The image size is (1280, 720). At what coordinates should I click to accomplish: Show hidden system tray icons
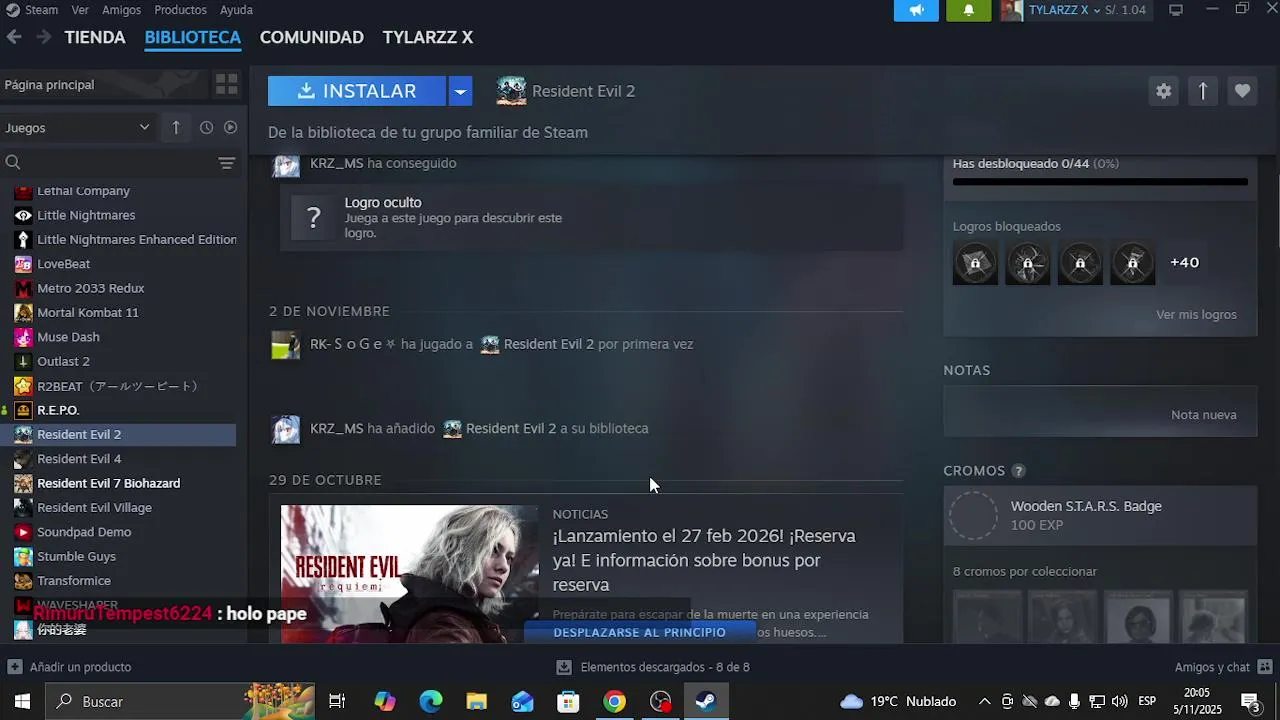(x=984, y=701)
